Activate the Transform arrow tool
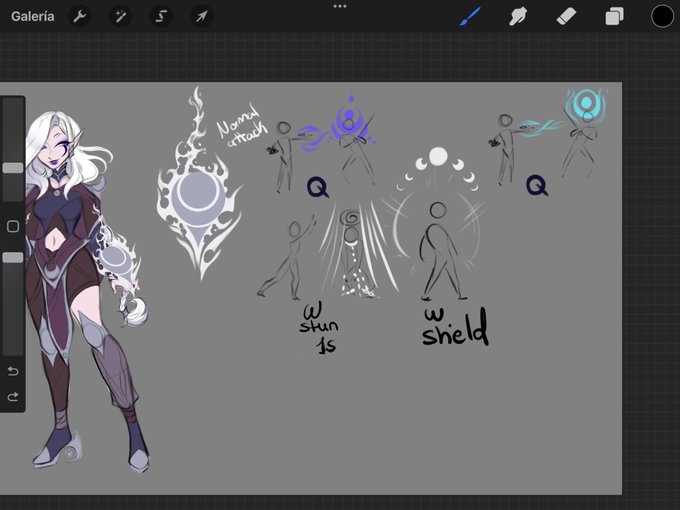 (x=202, y=16)
